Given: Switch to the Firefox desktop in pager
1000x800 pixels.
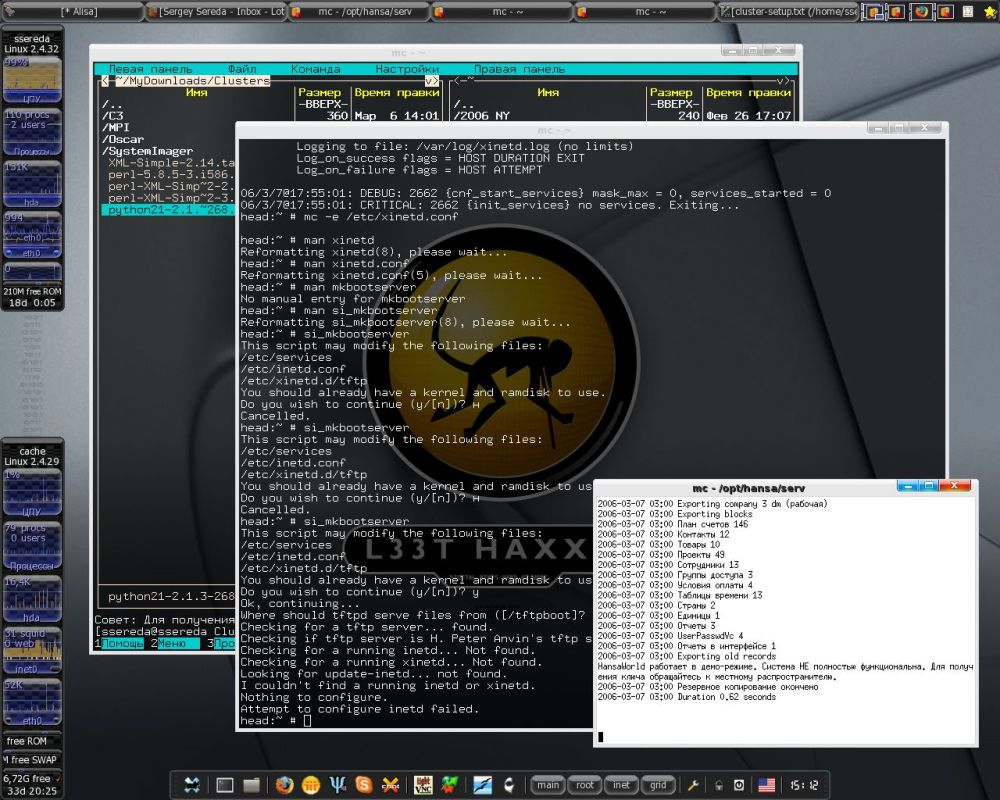Looking at the screenshot, I should click(921, 11).
